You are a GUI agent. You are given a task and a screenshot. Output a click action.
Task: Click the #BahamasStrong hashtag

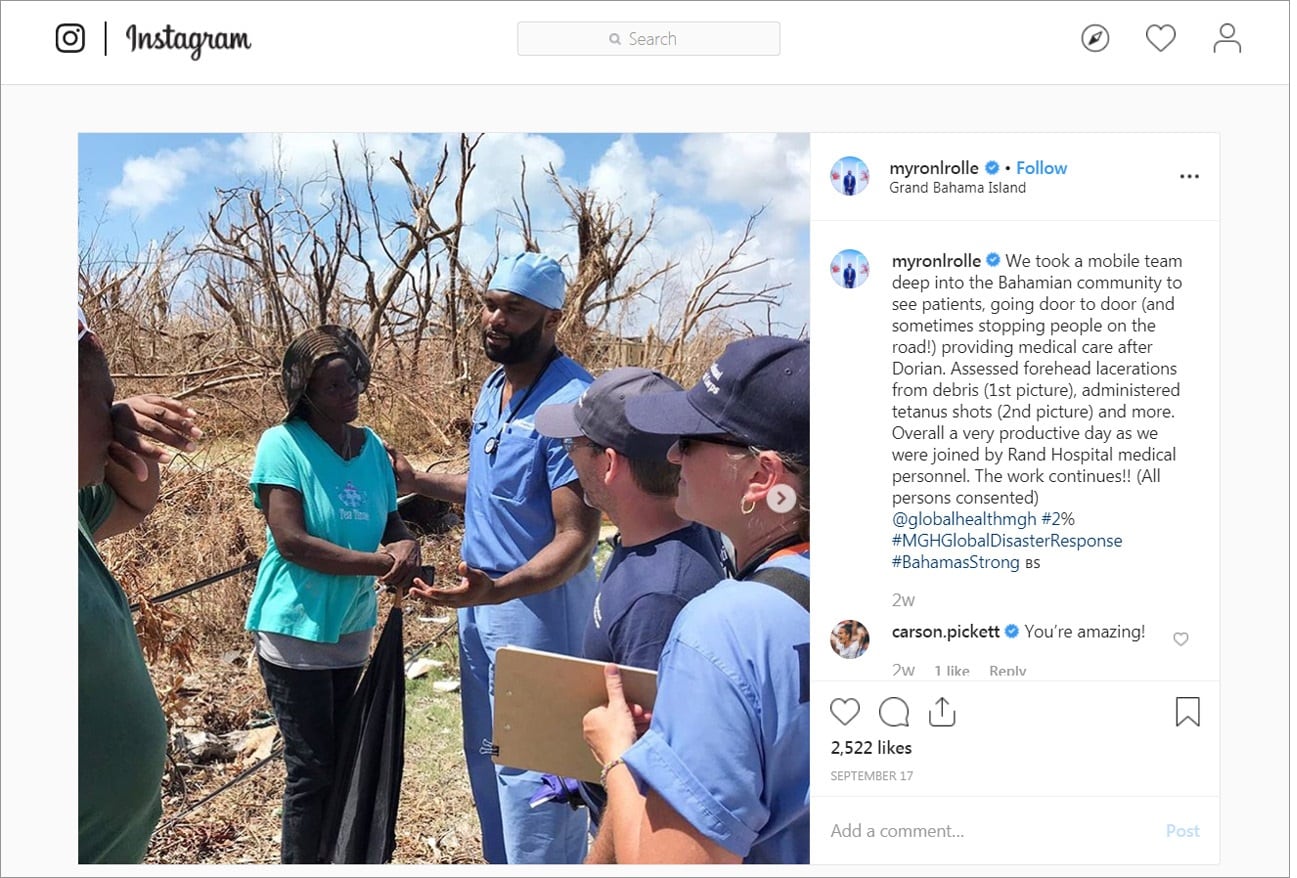pyautogui.click(x=956, y=562)
